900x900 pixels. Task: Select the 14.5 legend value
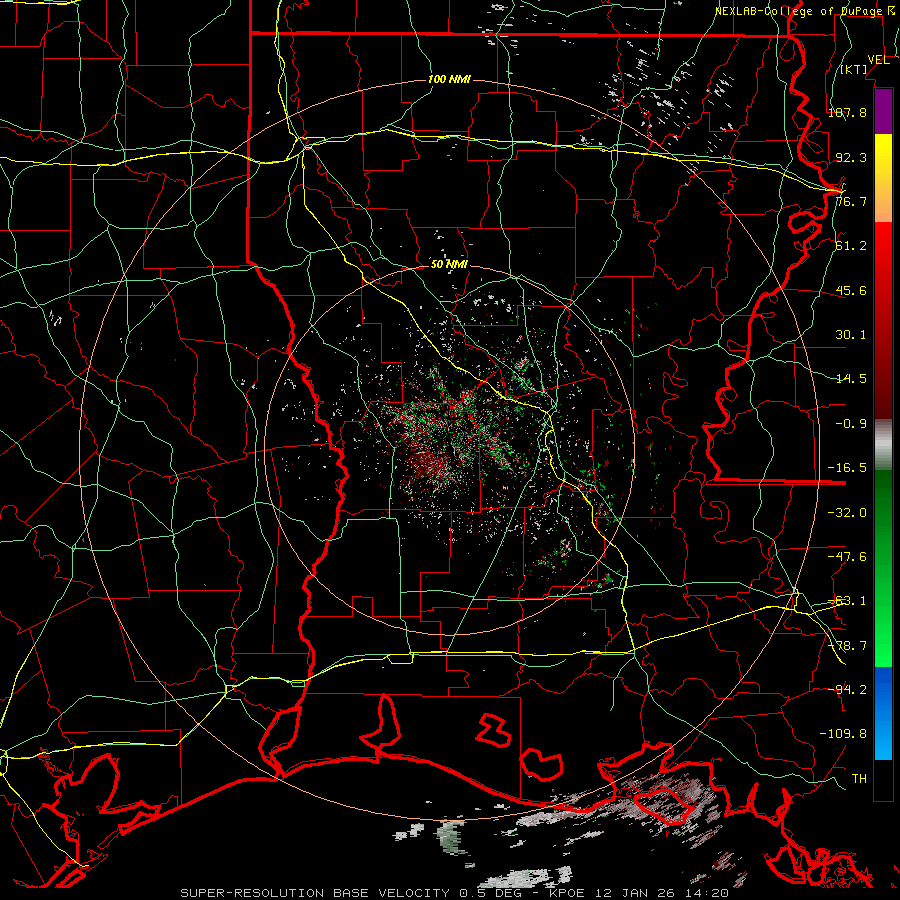click(851, 379)
